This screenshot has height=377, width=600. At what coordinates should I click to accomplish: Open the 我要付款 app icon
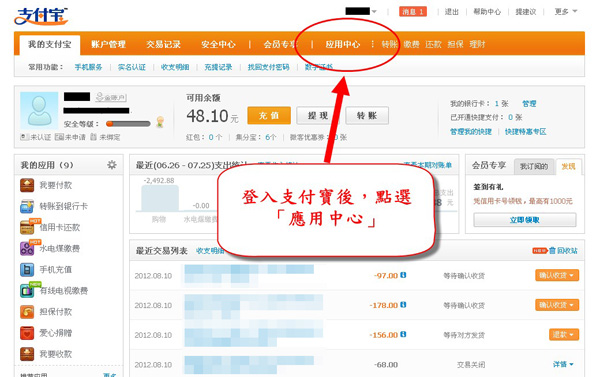click(27, 185)
